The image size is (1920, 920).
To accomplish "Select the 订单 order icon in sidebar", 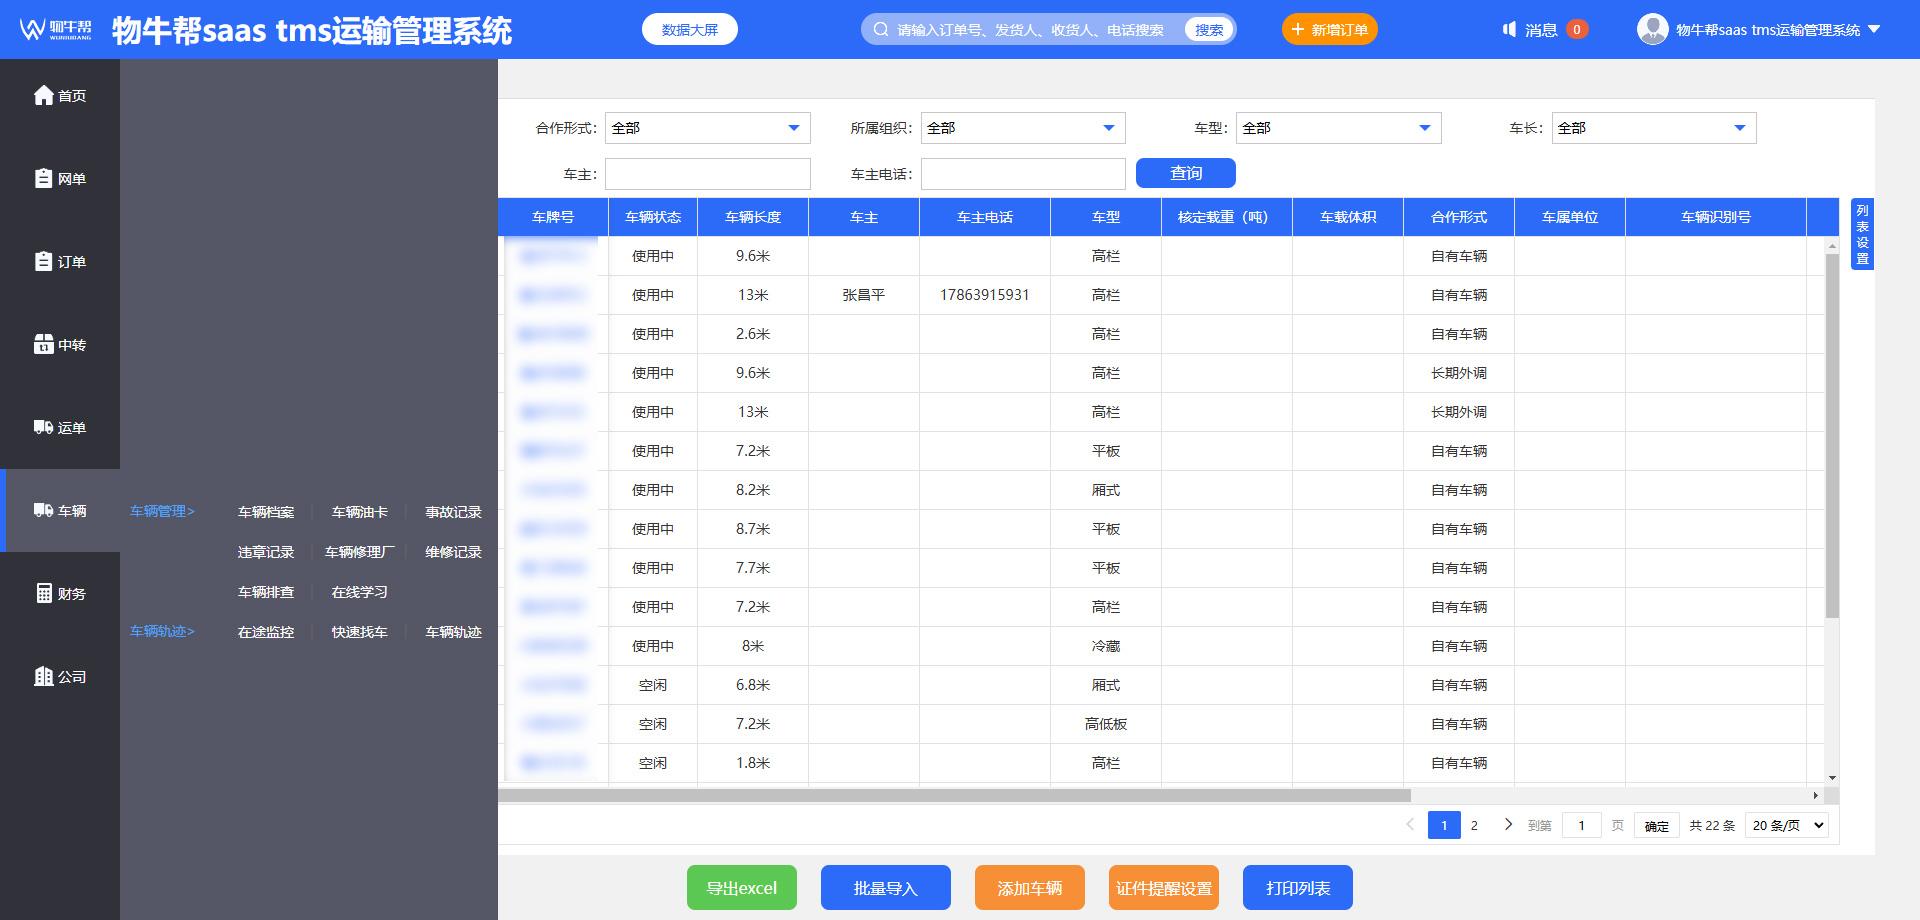I will click(x=44, y=261).
